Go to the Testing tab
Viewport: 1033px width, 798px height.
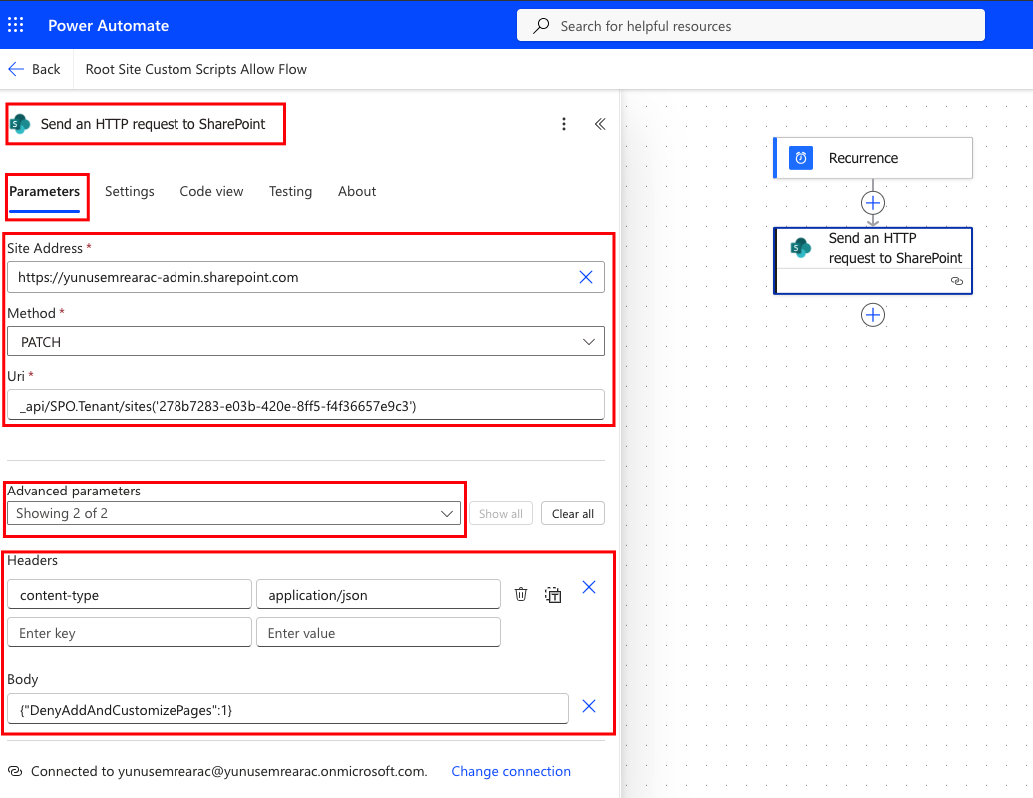290,191
